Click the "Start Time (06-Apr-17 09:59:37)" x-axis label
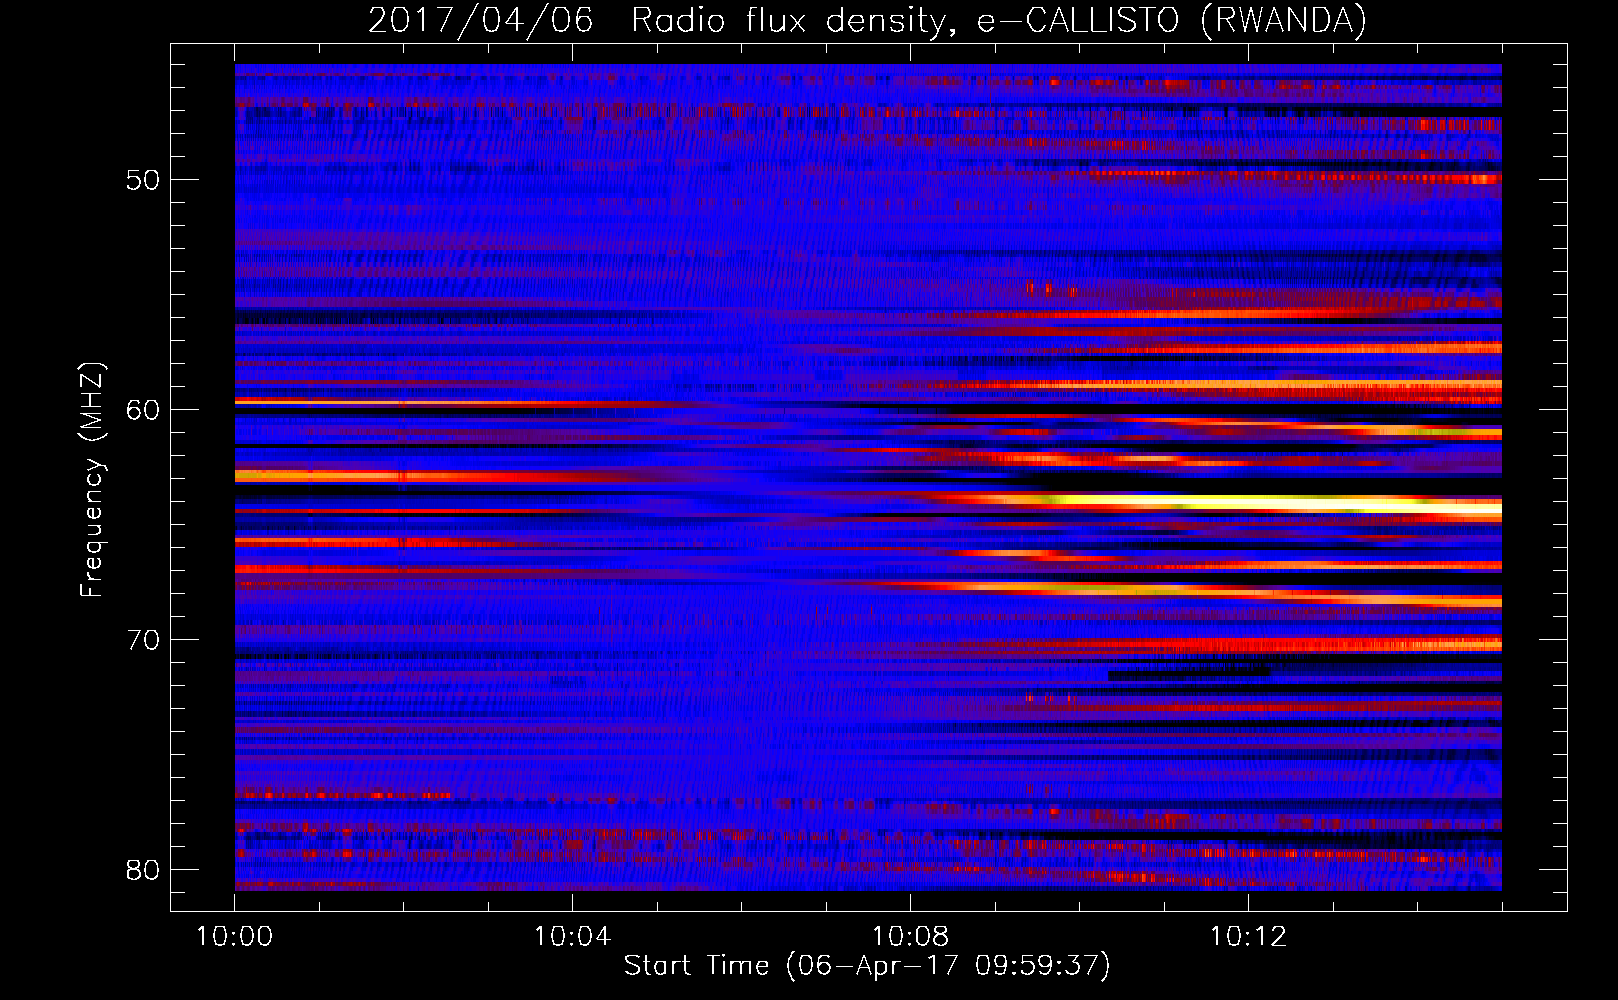The width and height of the screenshot is (1618, 1000). [867, 966]
